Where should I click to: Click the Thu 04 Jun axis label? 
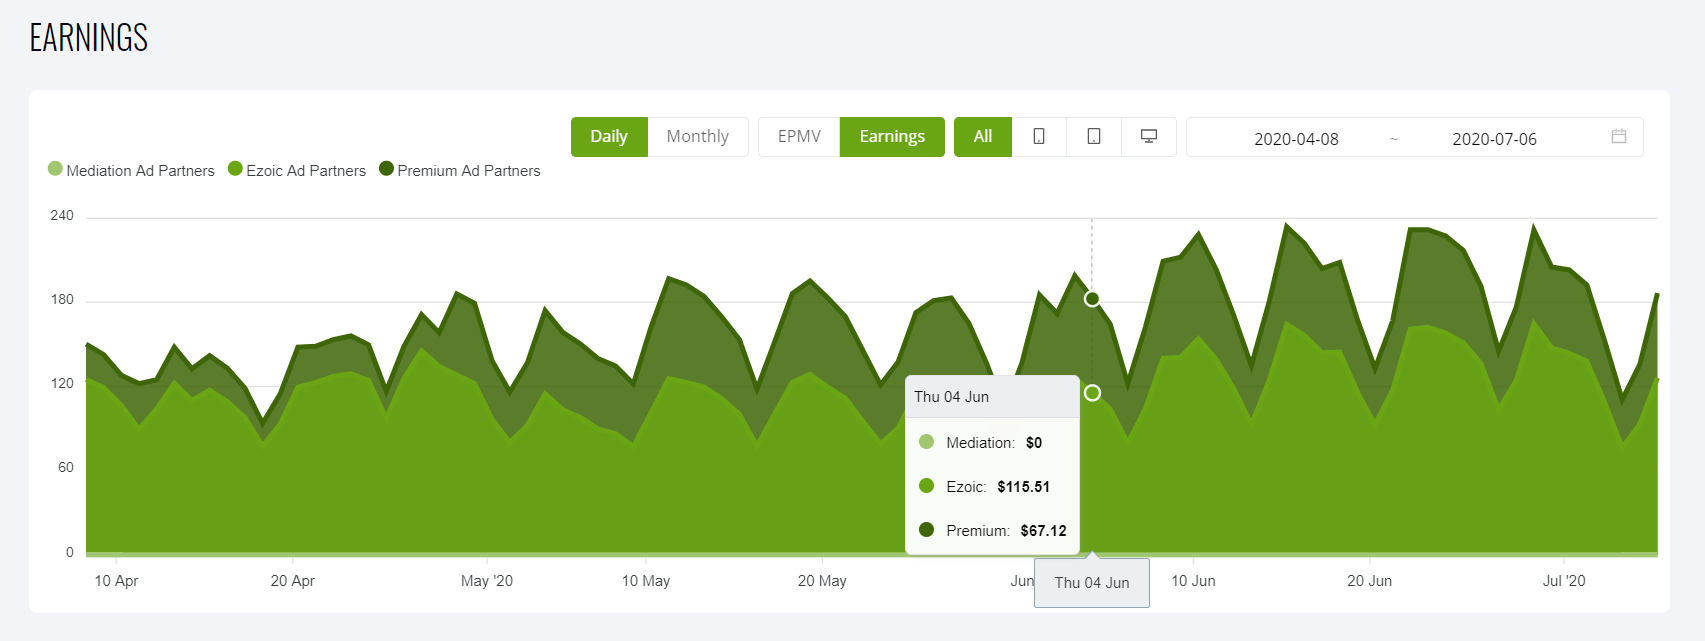[x=1092, y=583]
